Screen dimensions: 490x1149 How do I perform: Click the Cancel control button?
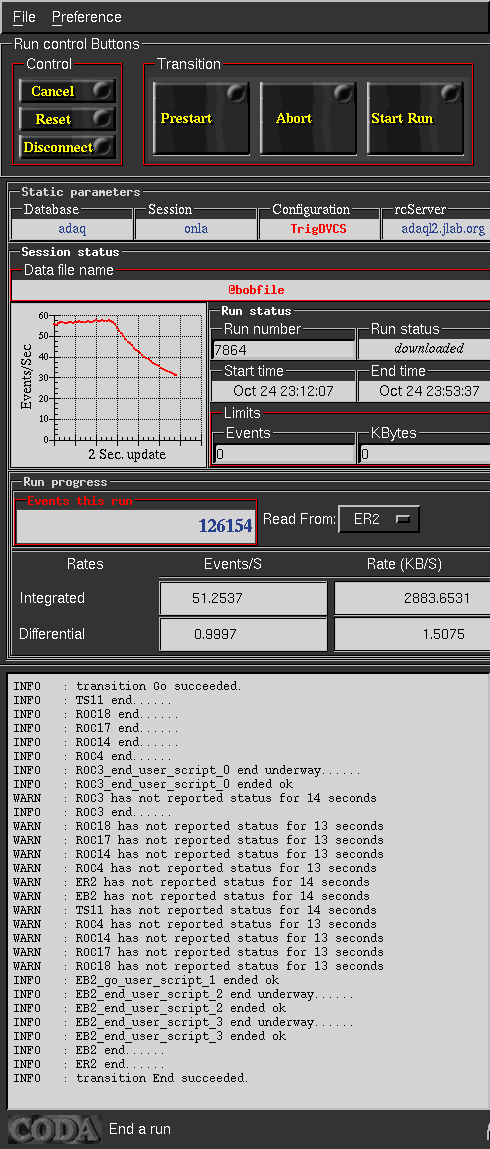(67, 91)
